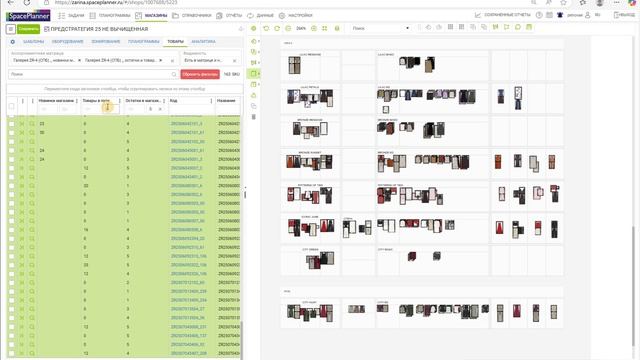Click the magnifier icon in the row showing 30

point(32,133)
